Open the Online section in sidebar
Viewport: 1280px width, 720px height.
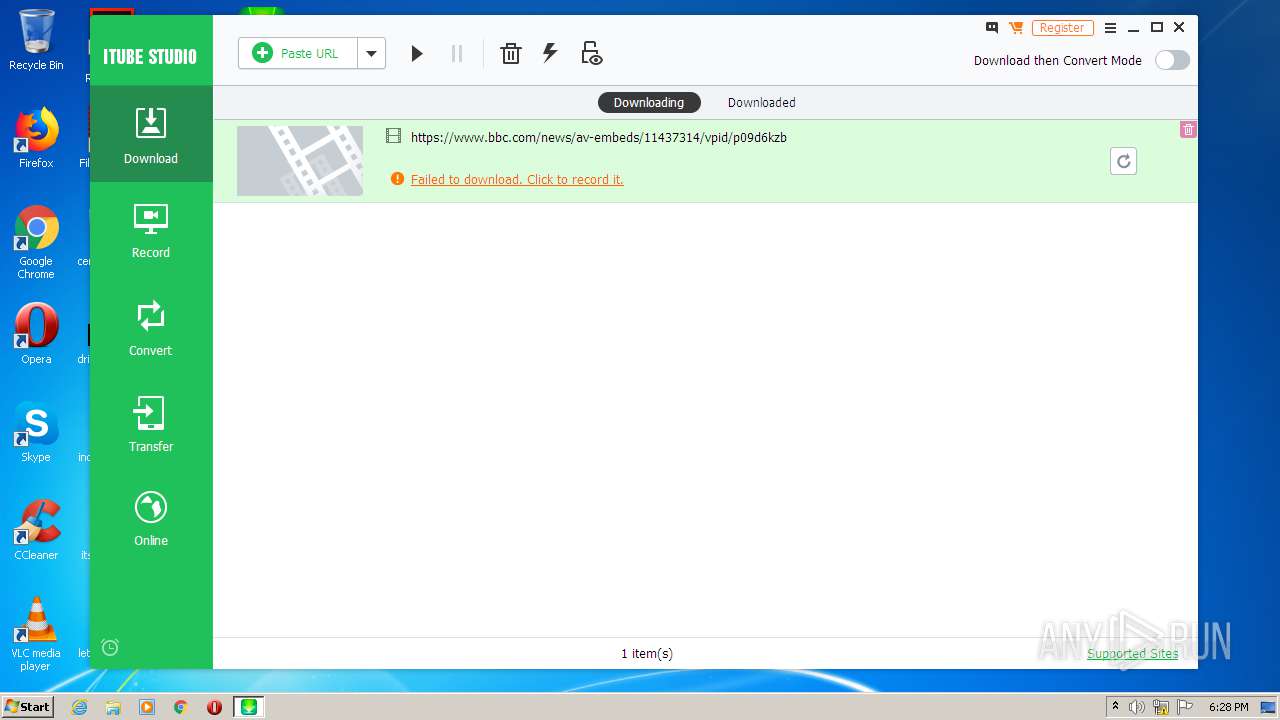(151, 519)
